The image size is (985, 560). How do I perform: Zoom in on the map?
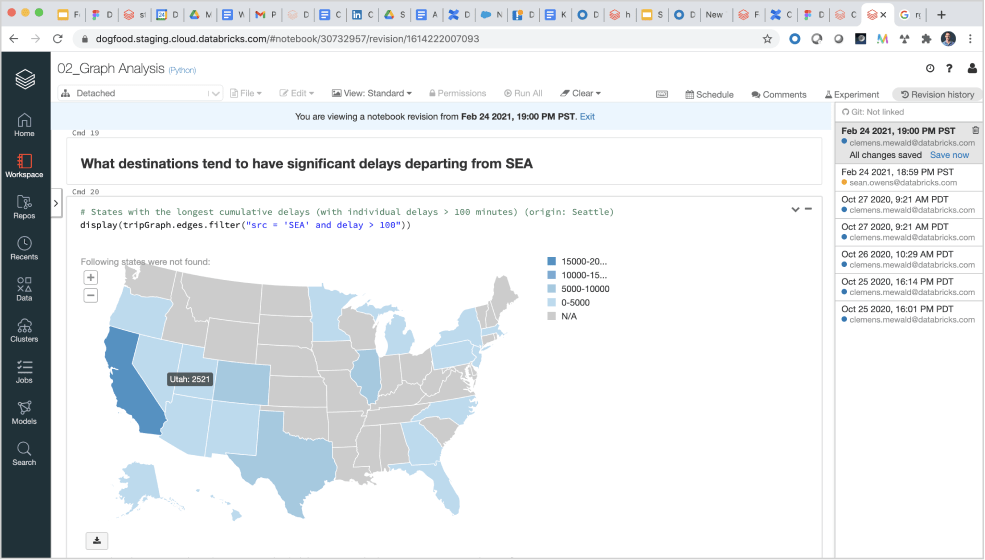(91, 278)
